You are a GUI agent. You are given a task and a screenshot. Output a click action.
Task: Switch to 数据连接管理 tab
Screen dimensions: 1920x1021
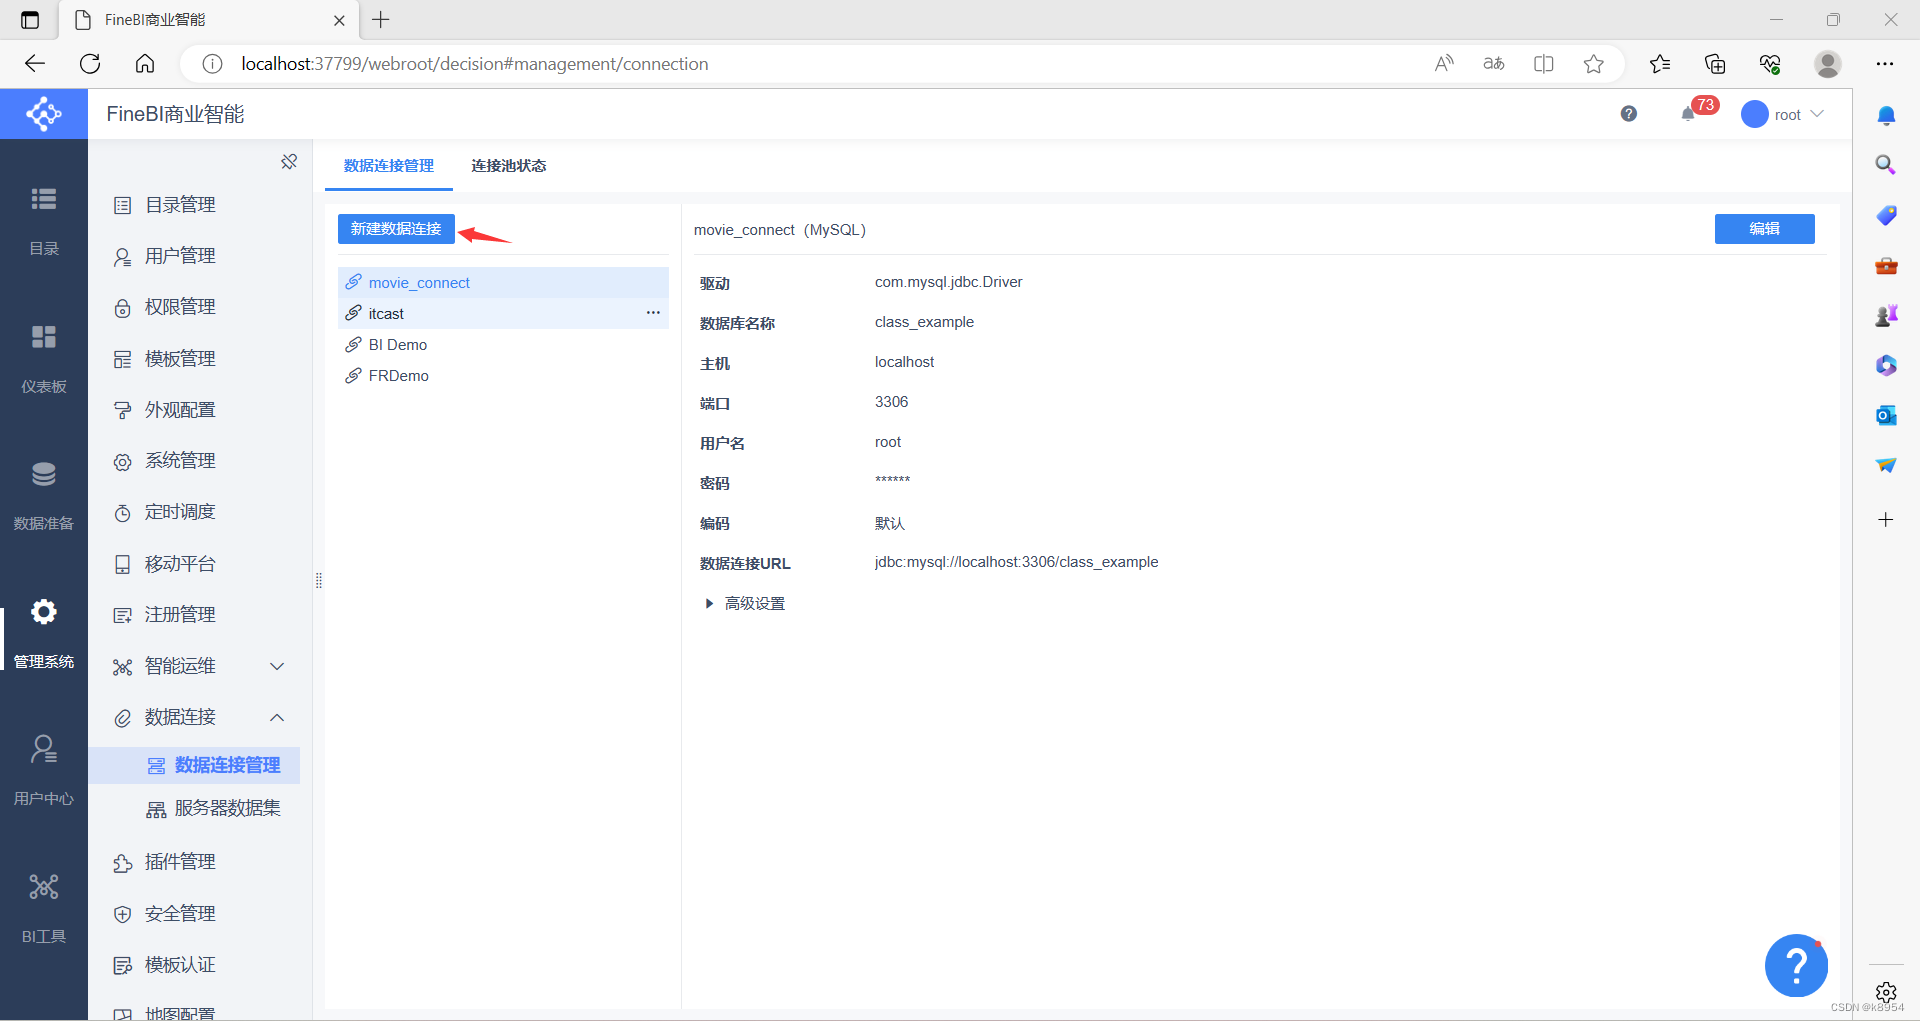coord(389,166)
